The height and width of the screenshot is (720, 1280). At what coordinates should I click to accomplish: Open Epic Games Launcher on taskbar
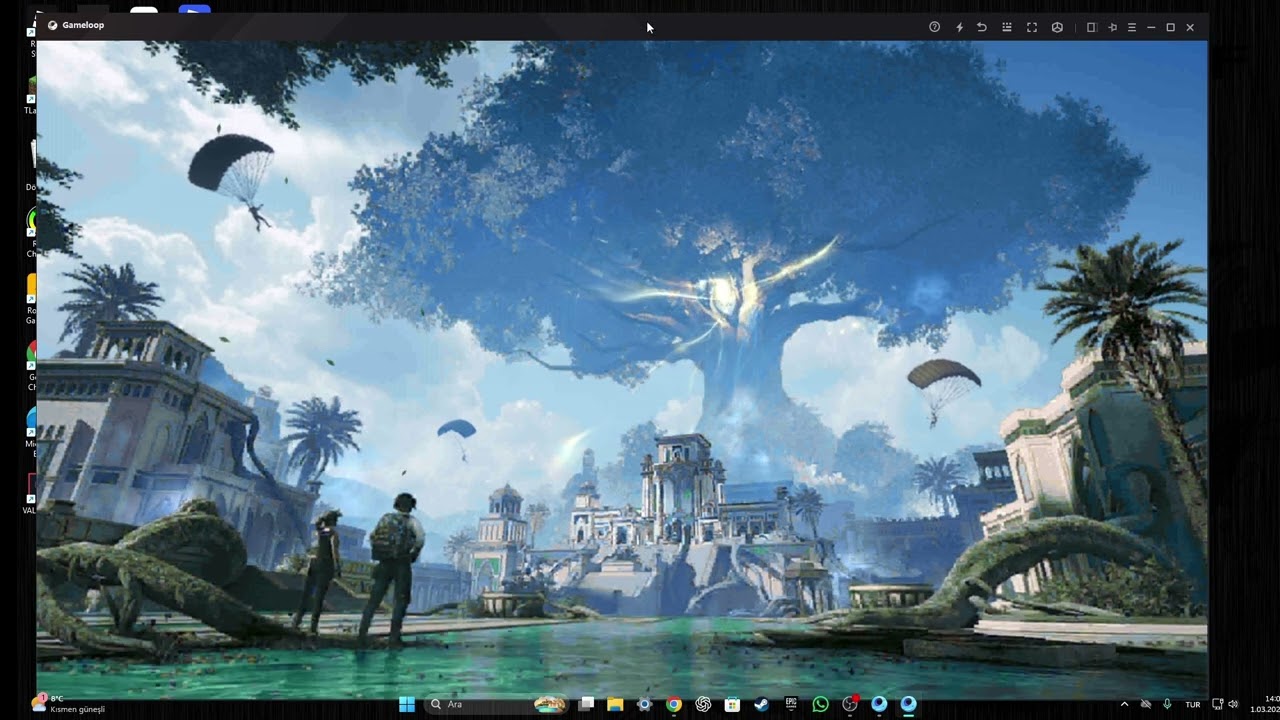point(791,704)
